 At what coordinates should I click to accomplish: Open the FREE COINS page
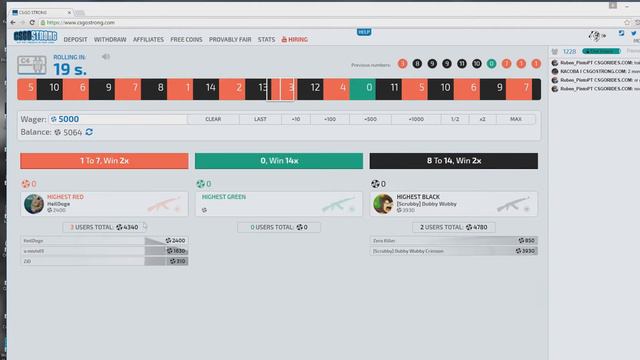pyautogui.click(x=186, y=40)
